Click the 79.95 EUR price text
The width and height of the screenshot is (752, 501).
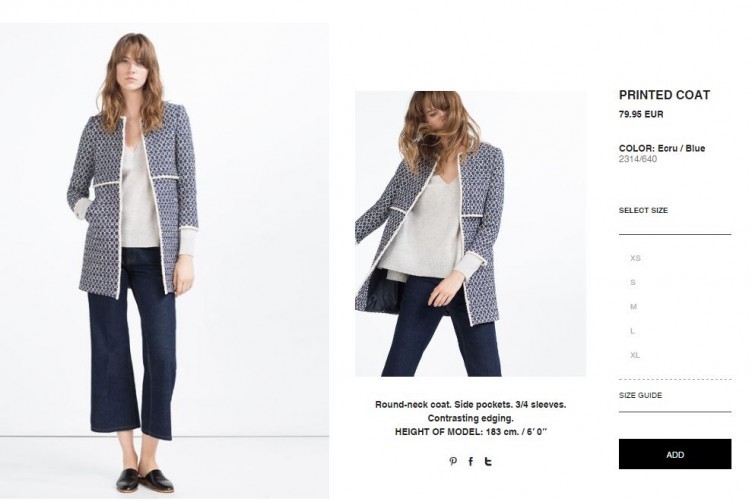tap(641, 114)
